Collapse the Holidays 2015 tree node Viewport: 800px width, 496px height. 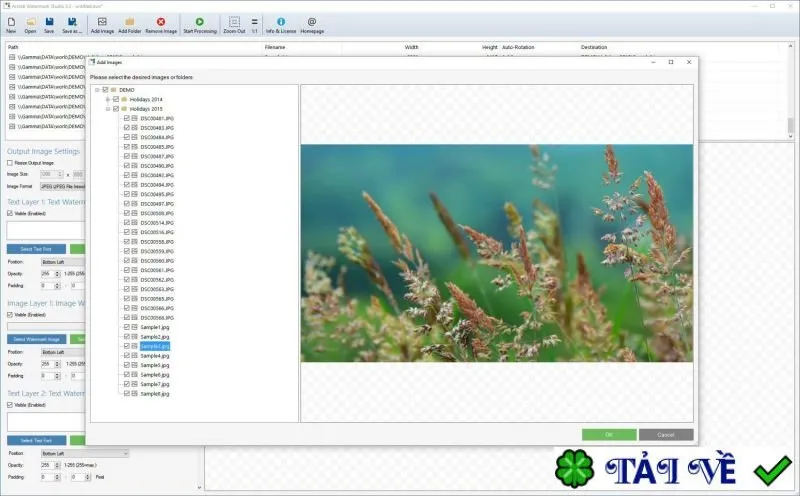click(108, 109)
